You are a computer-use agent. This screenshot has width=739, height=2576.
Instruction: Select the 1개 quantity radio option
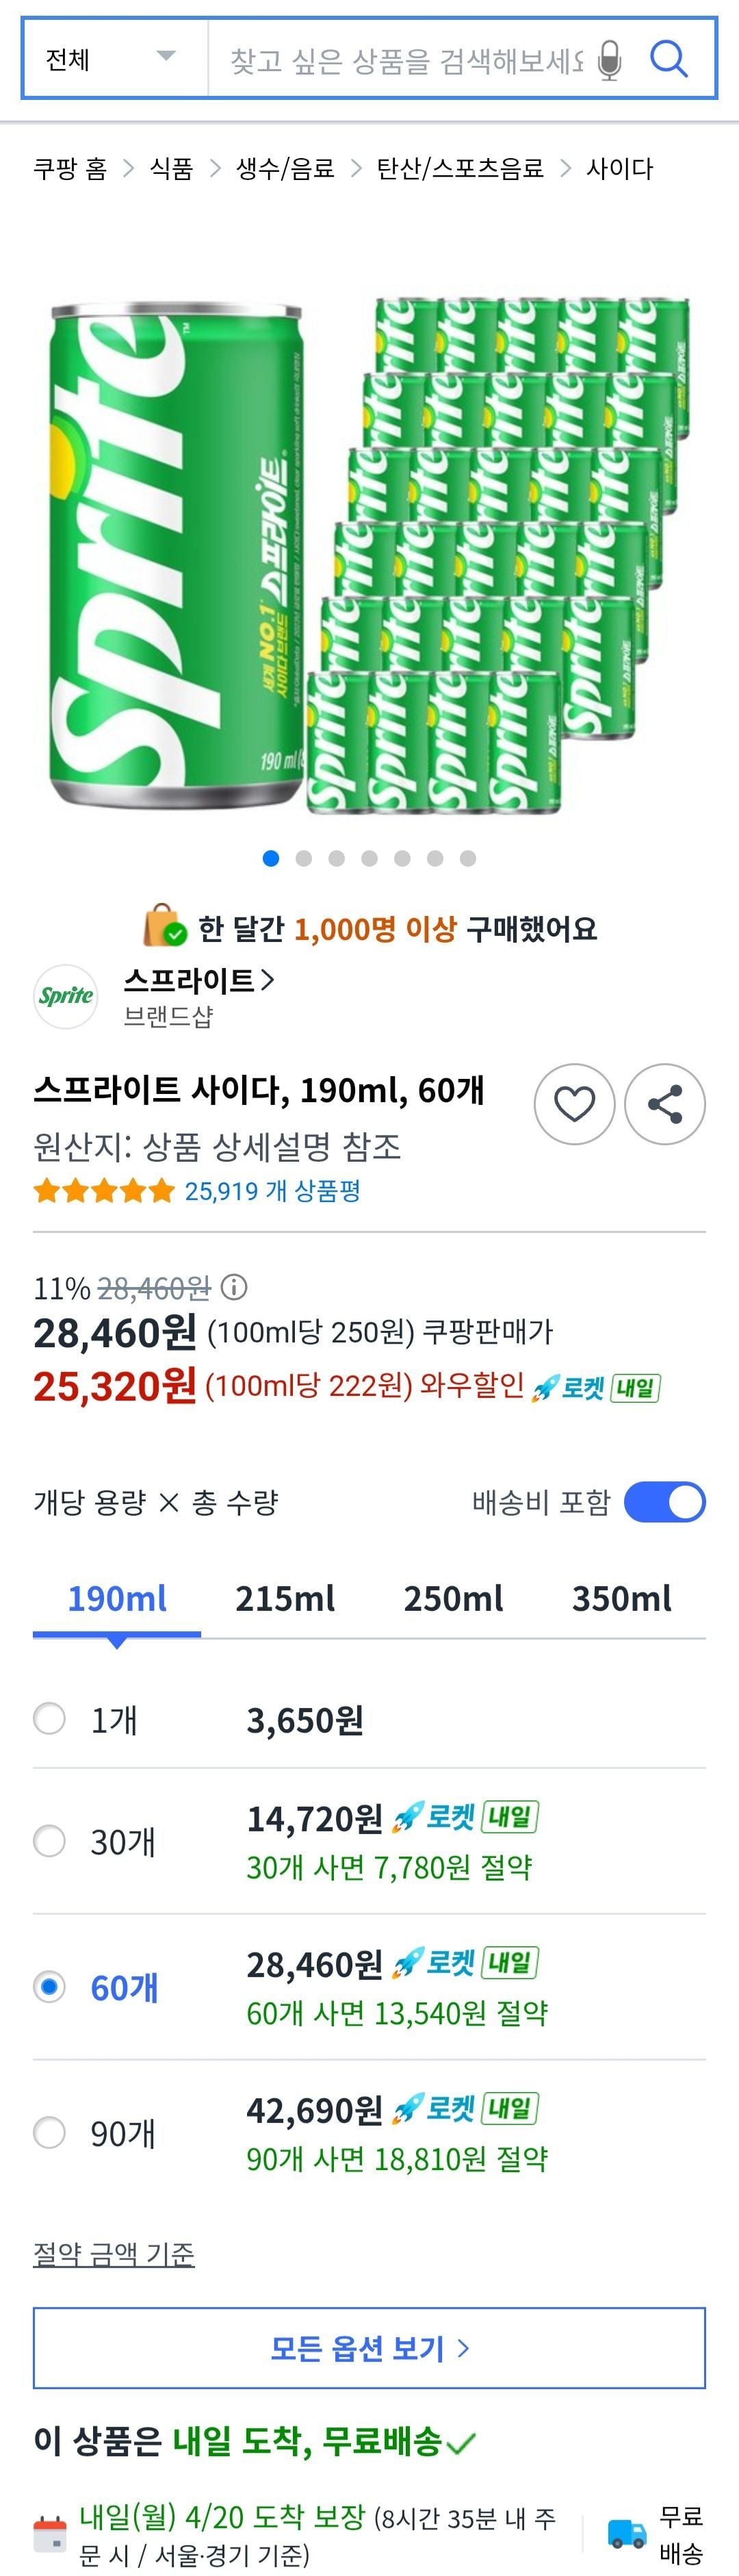click(x=50, y=1719)
